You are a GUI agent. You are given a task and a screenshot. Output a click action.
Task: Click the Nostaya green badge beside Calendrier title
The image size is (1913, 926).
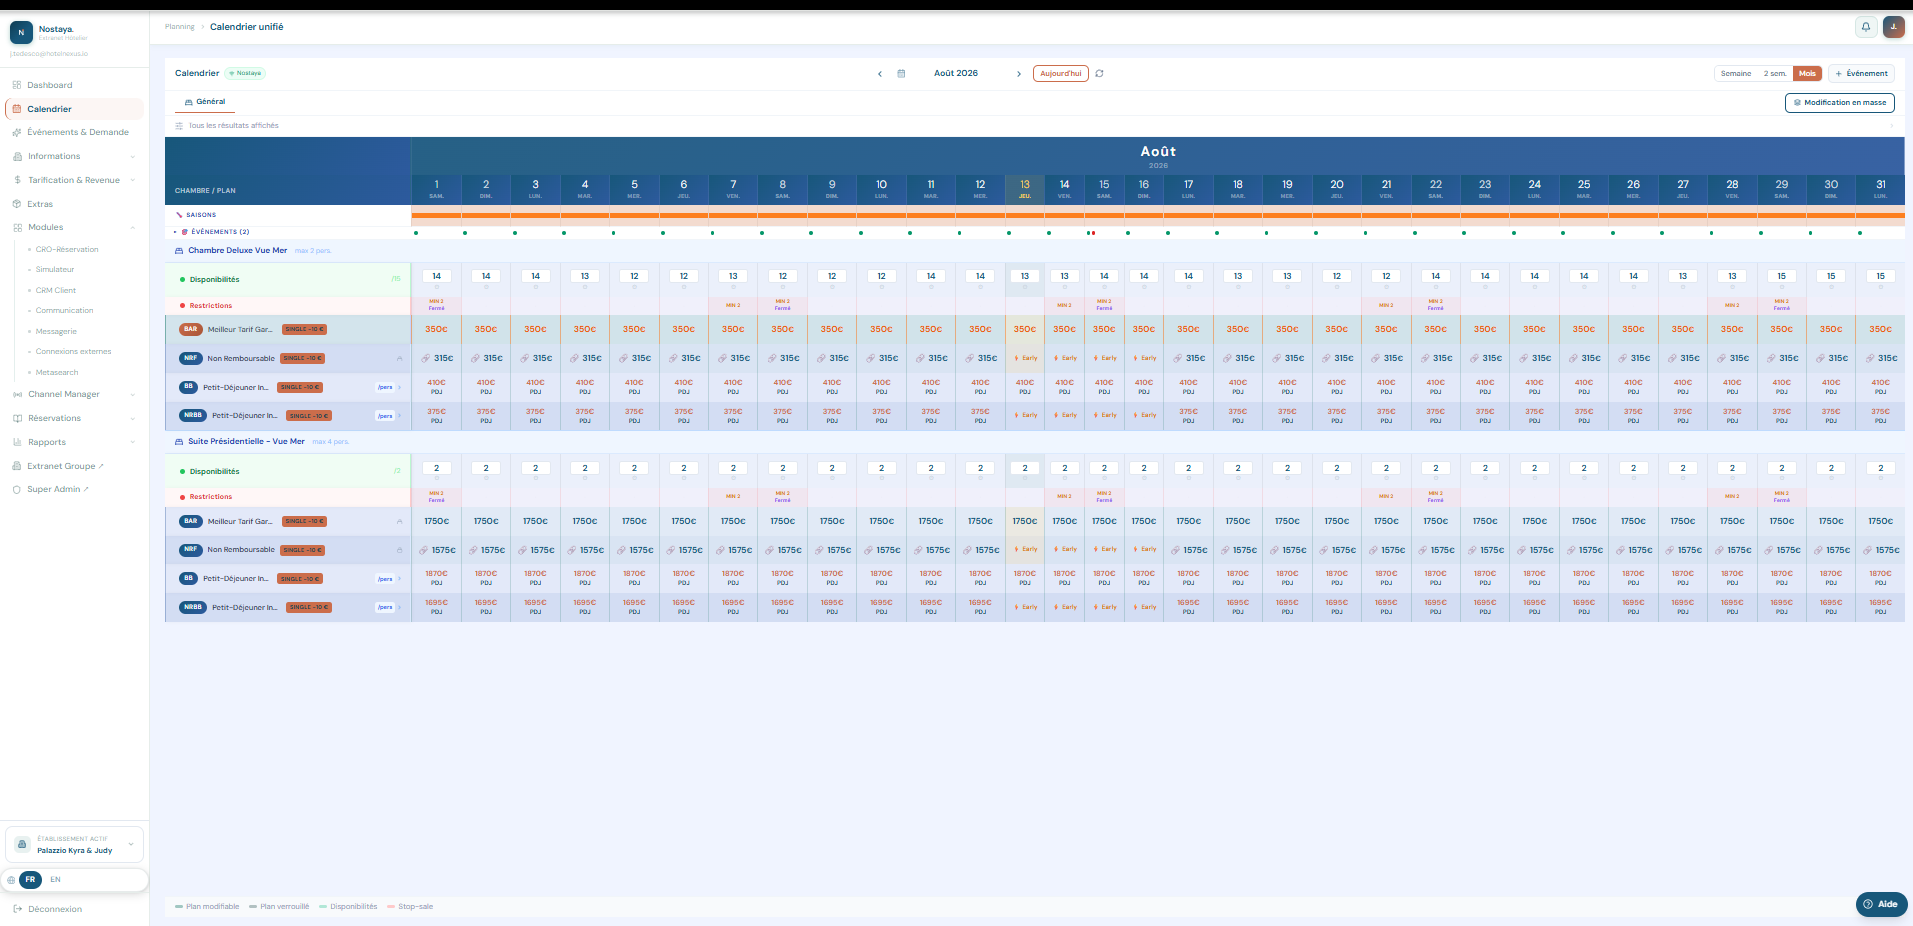click(x=245, y=73)
